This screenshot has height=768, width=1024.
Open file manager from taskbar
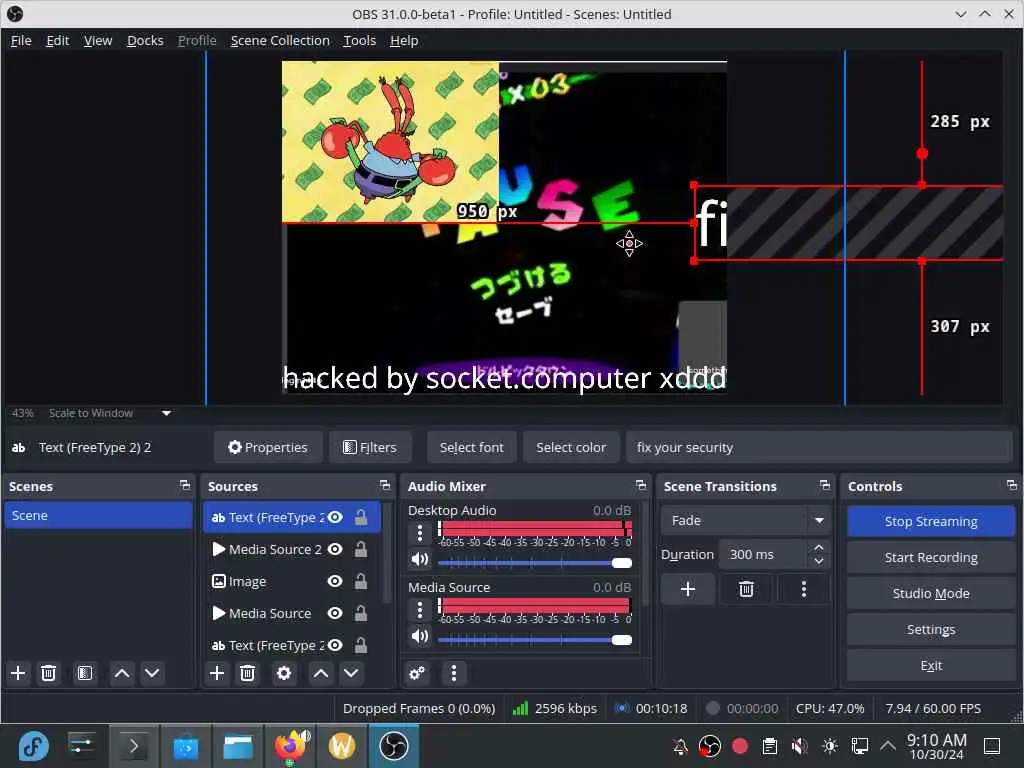(x=238, y=746)
